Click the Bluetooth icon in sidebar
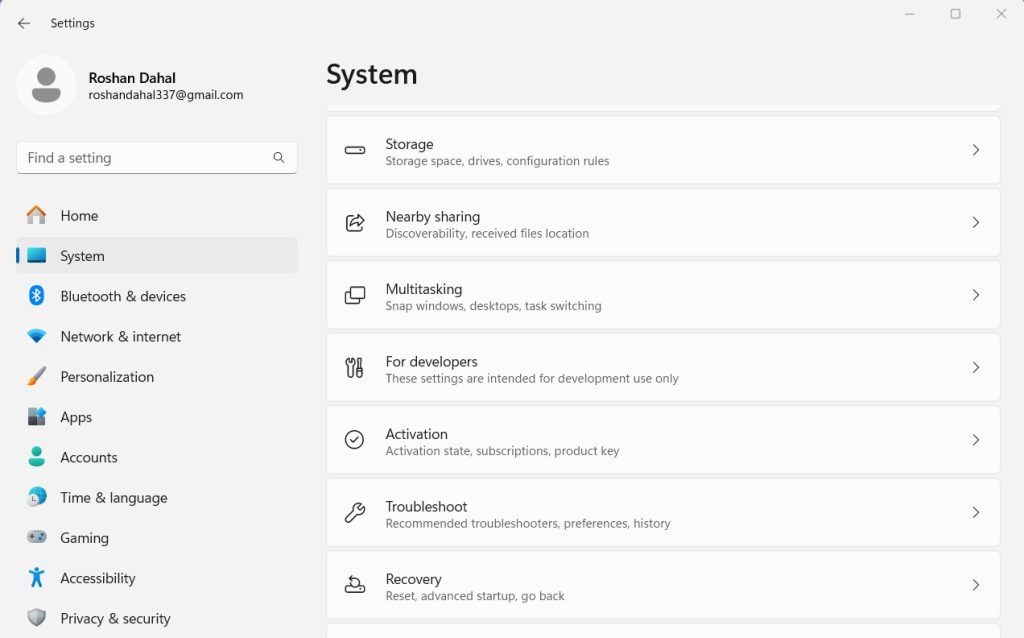This screenshot has width=1024, height=638. coord(37,296)
